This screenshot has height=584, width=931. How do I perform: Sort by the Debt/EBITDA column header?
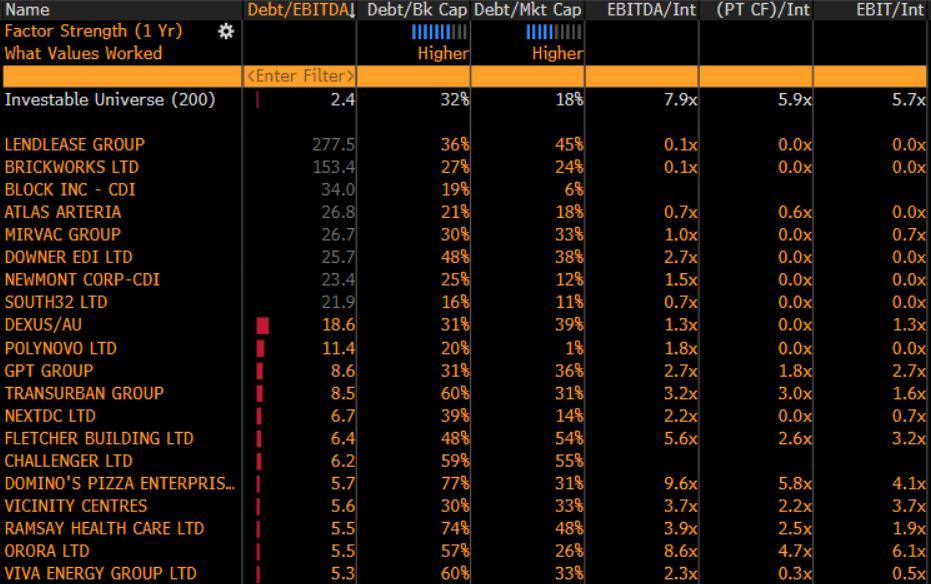pyautogui.click(x=301, y=9)
